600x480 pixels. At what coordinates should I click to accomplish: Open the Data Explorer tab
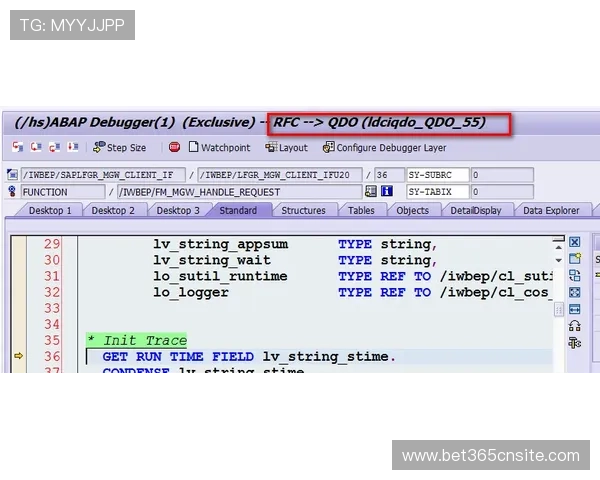550,210
